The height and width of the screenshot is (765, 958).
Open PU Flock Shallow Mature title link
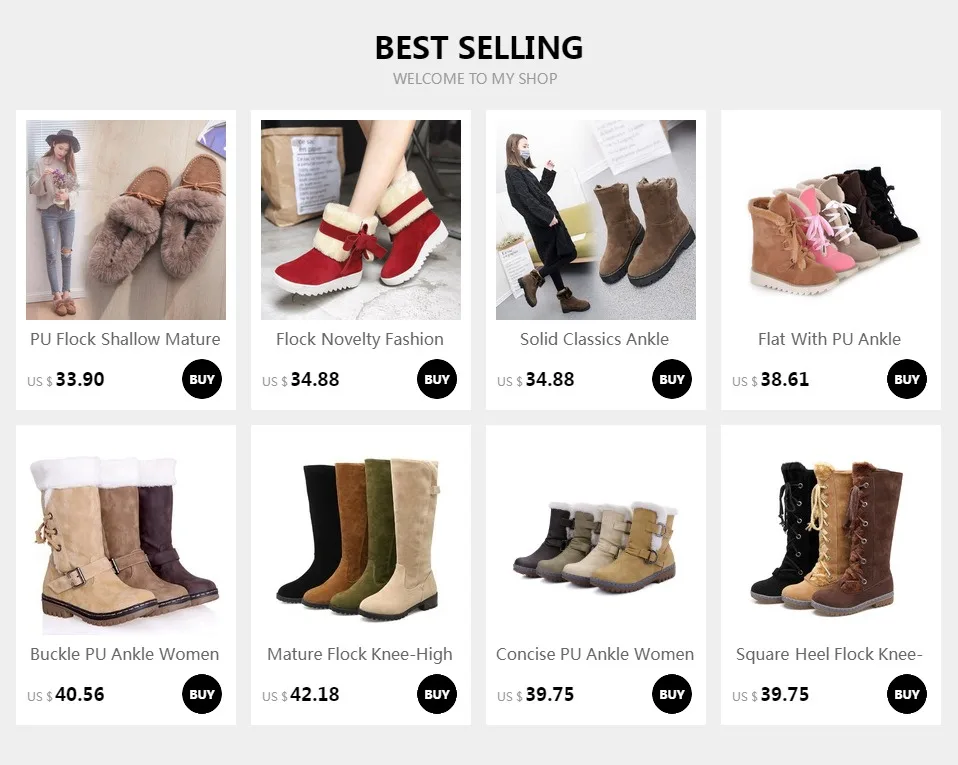[x=125, y=339]
